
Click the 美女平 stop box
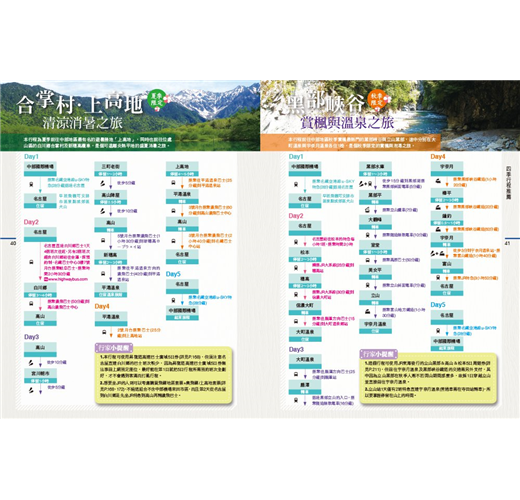click(375, 272)
